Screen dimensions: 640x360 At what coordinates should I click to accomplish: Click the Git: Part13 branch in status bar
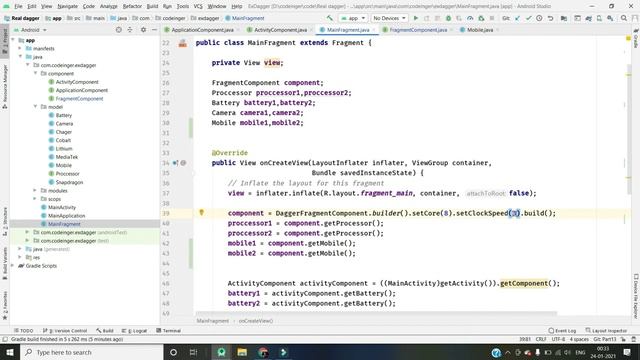point(605,339)
